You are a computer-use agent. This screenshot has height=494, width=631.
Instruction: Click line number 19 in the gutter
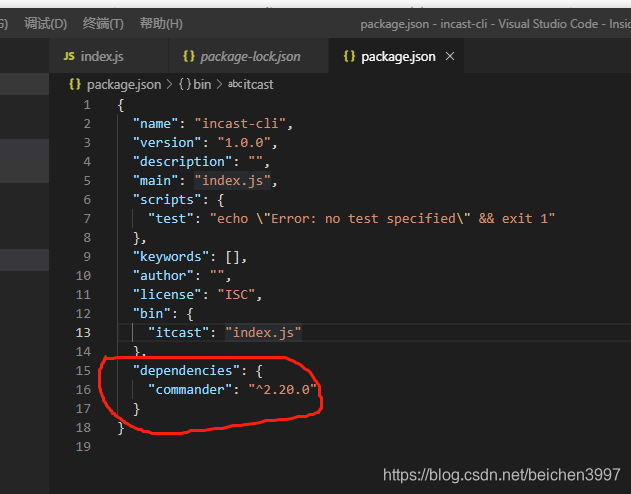coord(83,447)
